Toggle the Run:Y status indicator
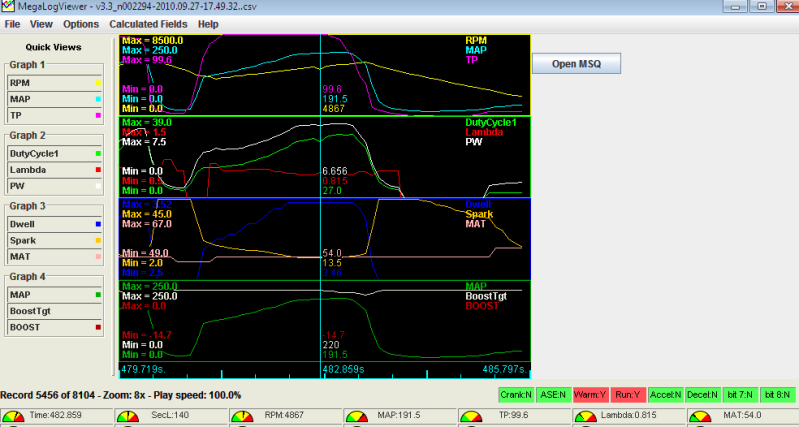This screenshot has height=427, width=799. point(629,395)
